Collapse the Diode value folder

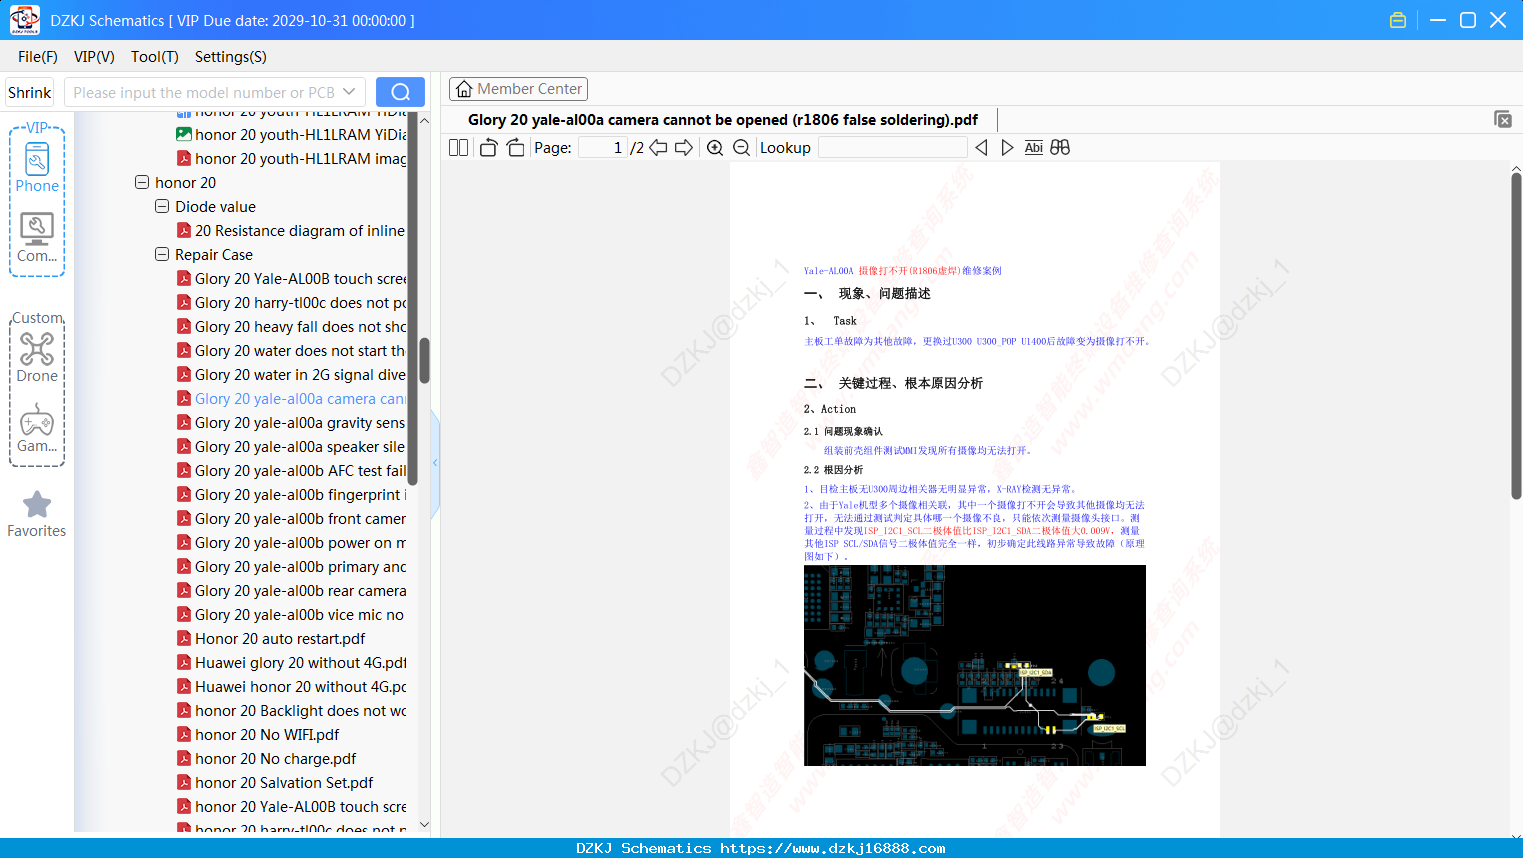click(162, 207)
